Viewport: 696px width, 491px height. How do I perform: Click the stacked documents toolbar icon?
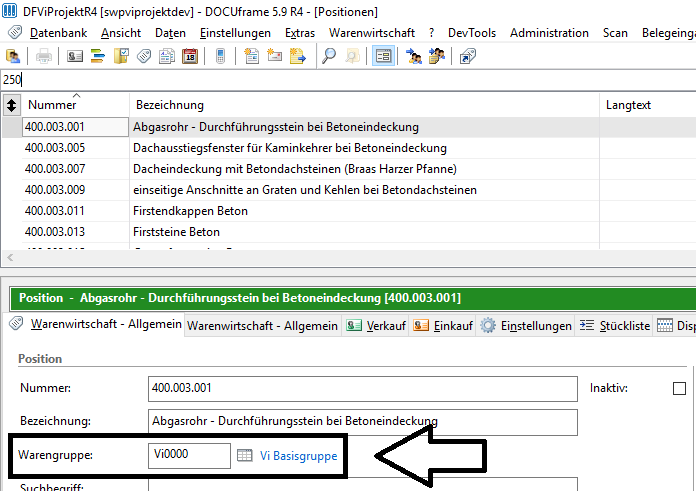pos(167,56)
